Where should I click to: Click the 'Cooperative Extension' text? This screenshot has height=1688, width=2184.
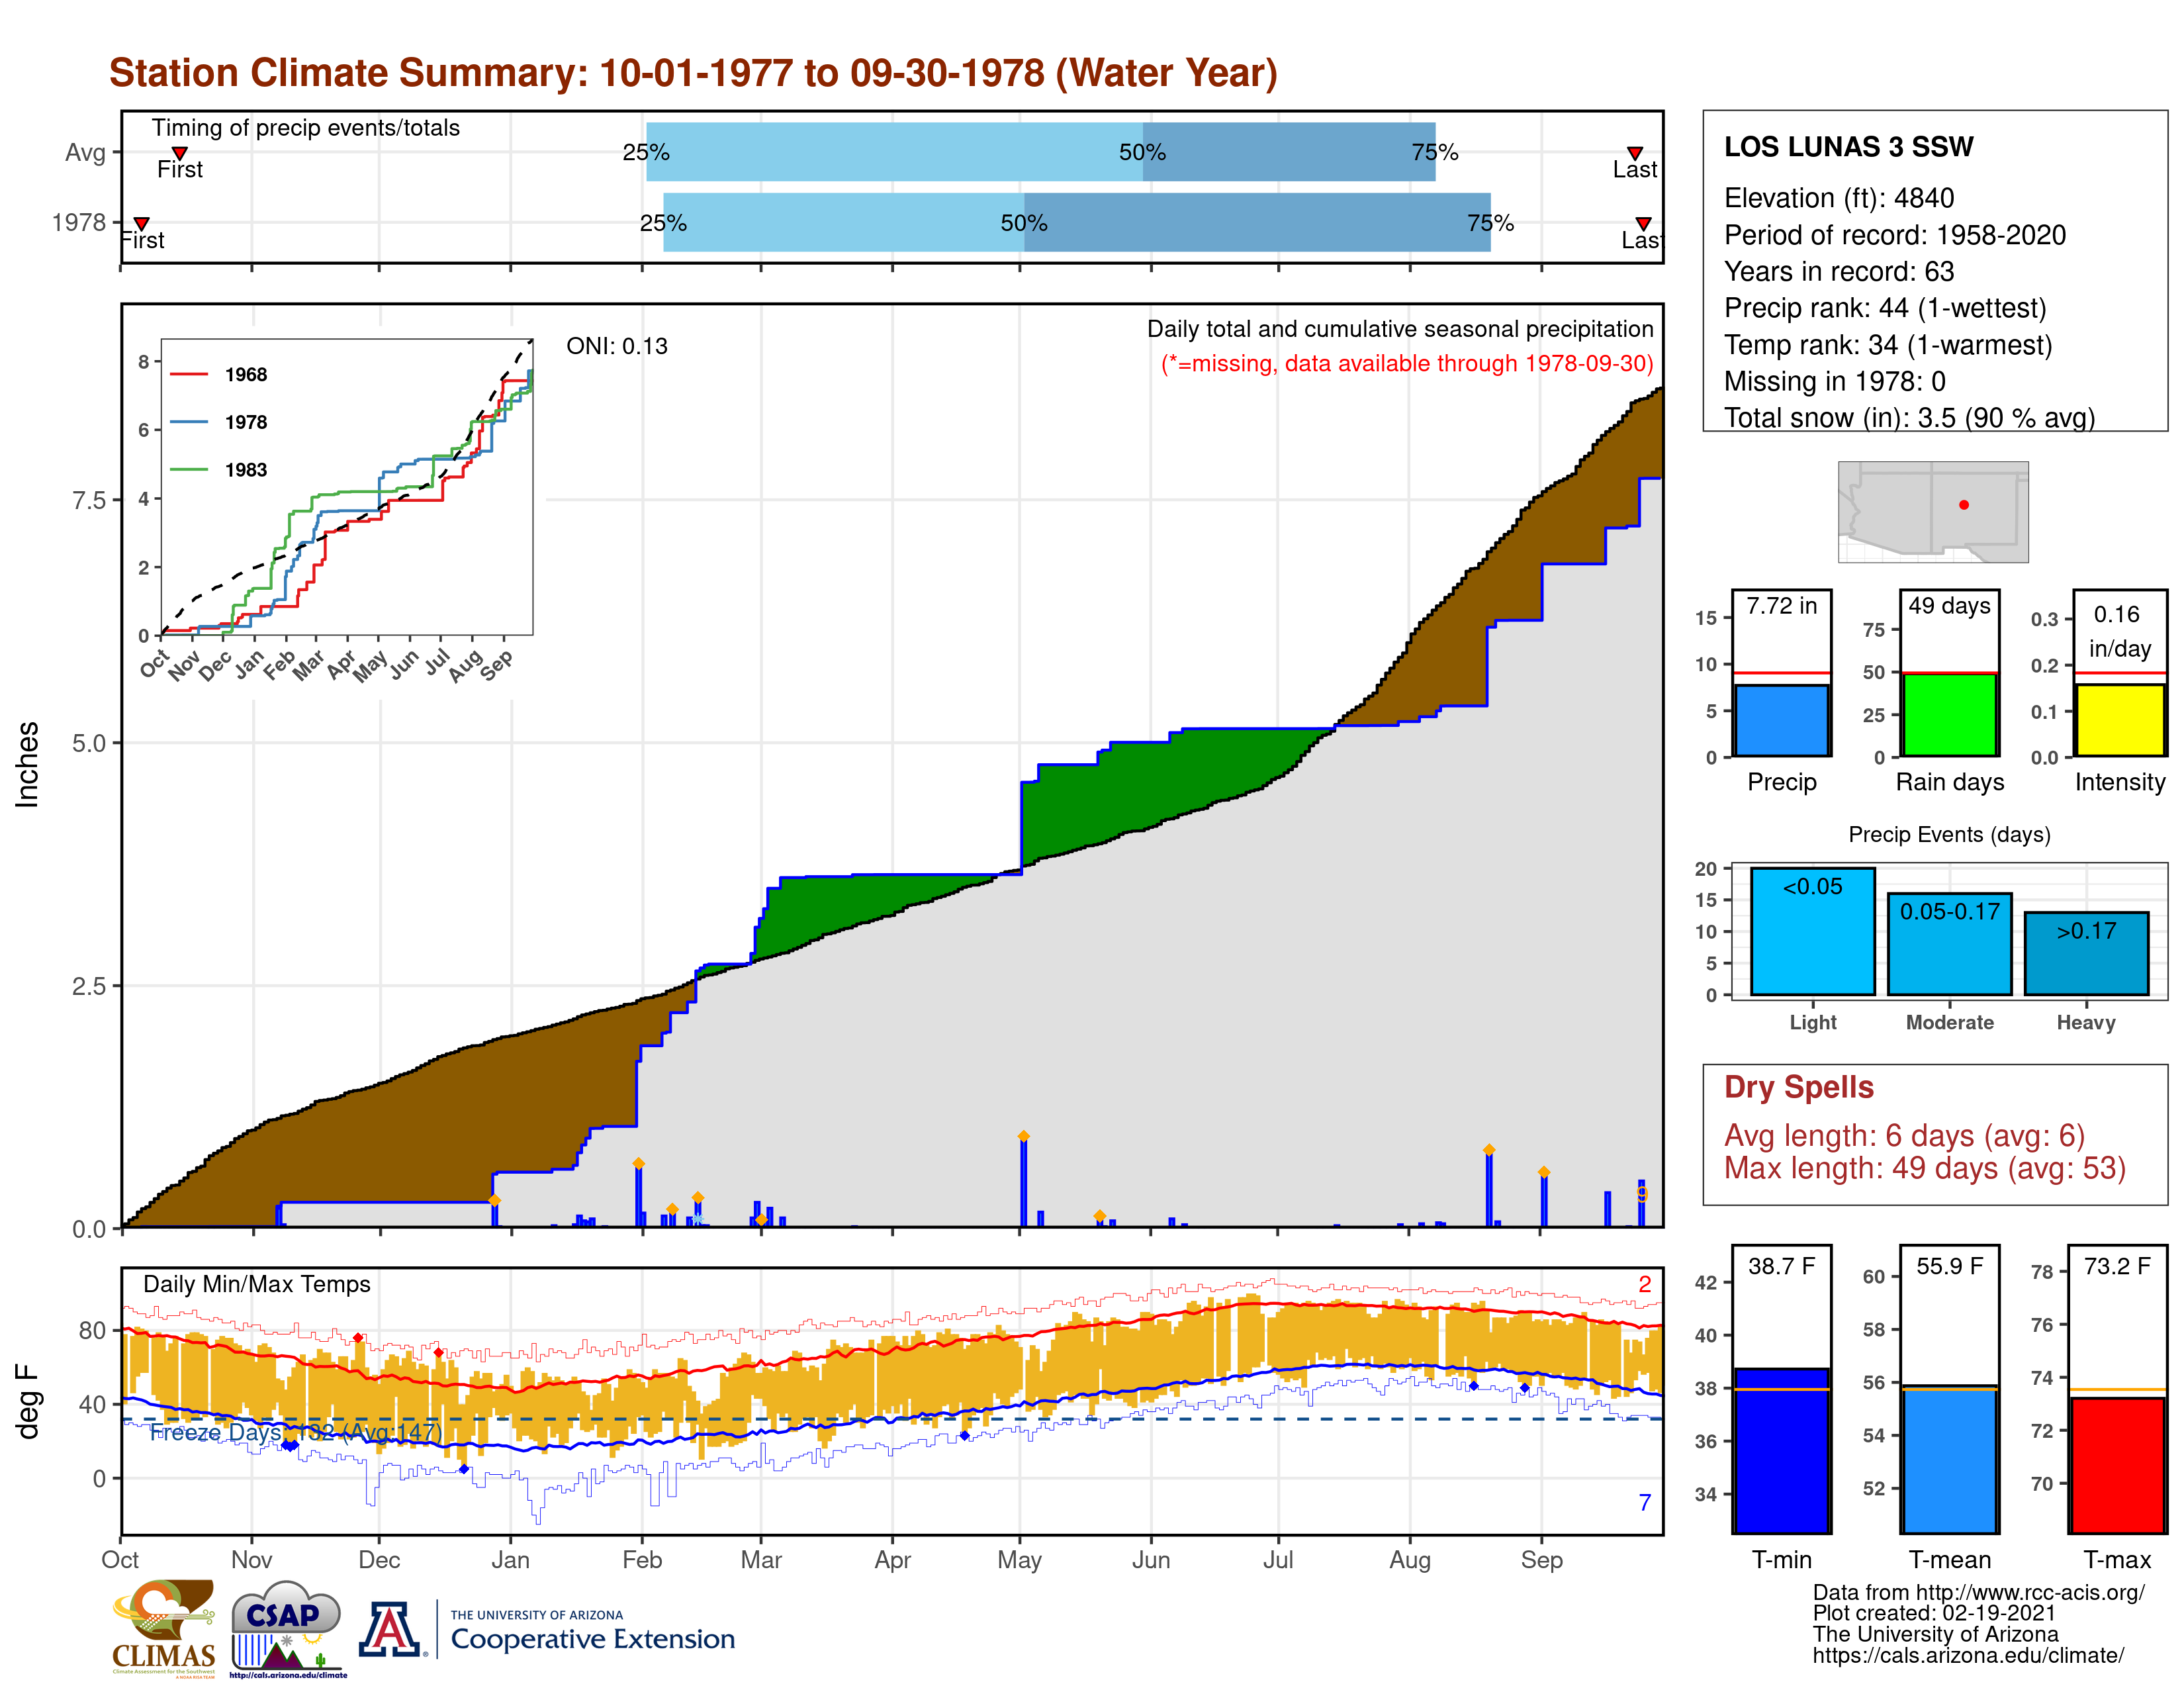[x=592, y=1639]
